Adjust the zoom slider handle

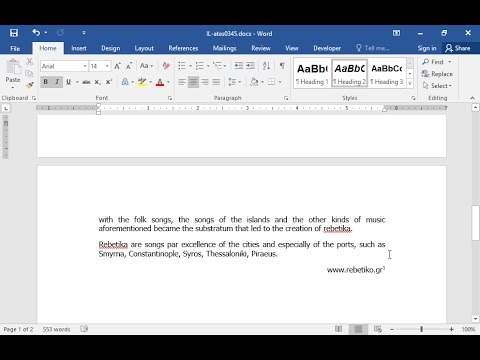(421, 329)
